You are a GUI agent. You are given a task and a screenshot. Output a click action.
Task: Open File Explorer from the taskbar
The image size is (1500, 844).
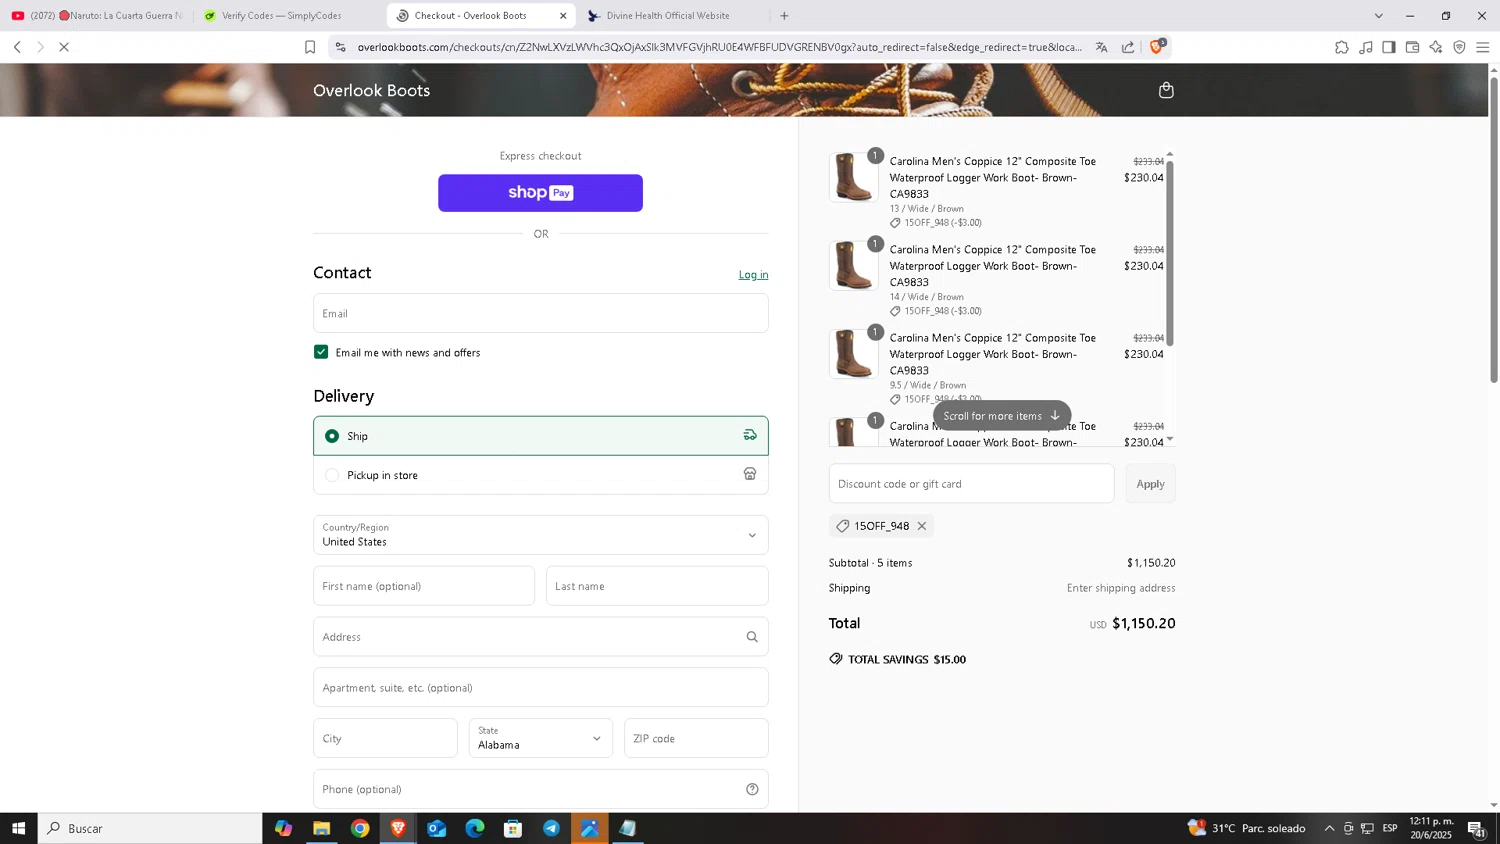(321, 828)
